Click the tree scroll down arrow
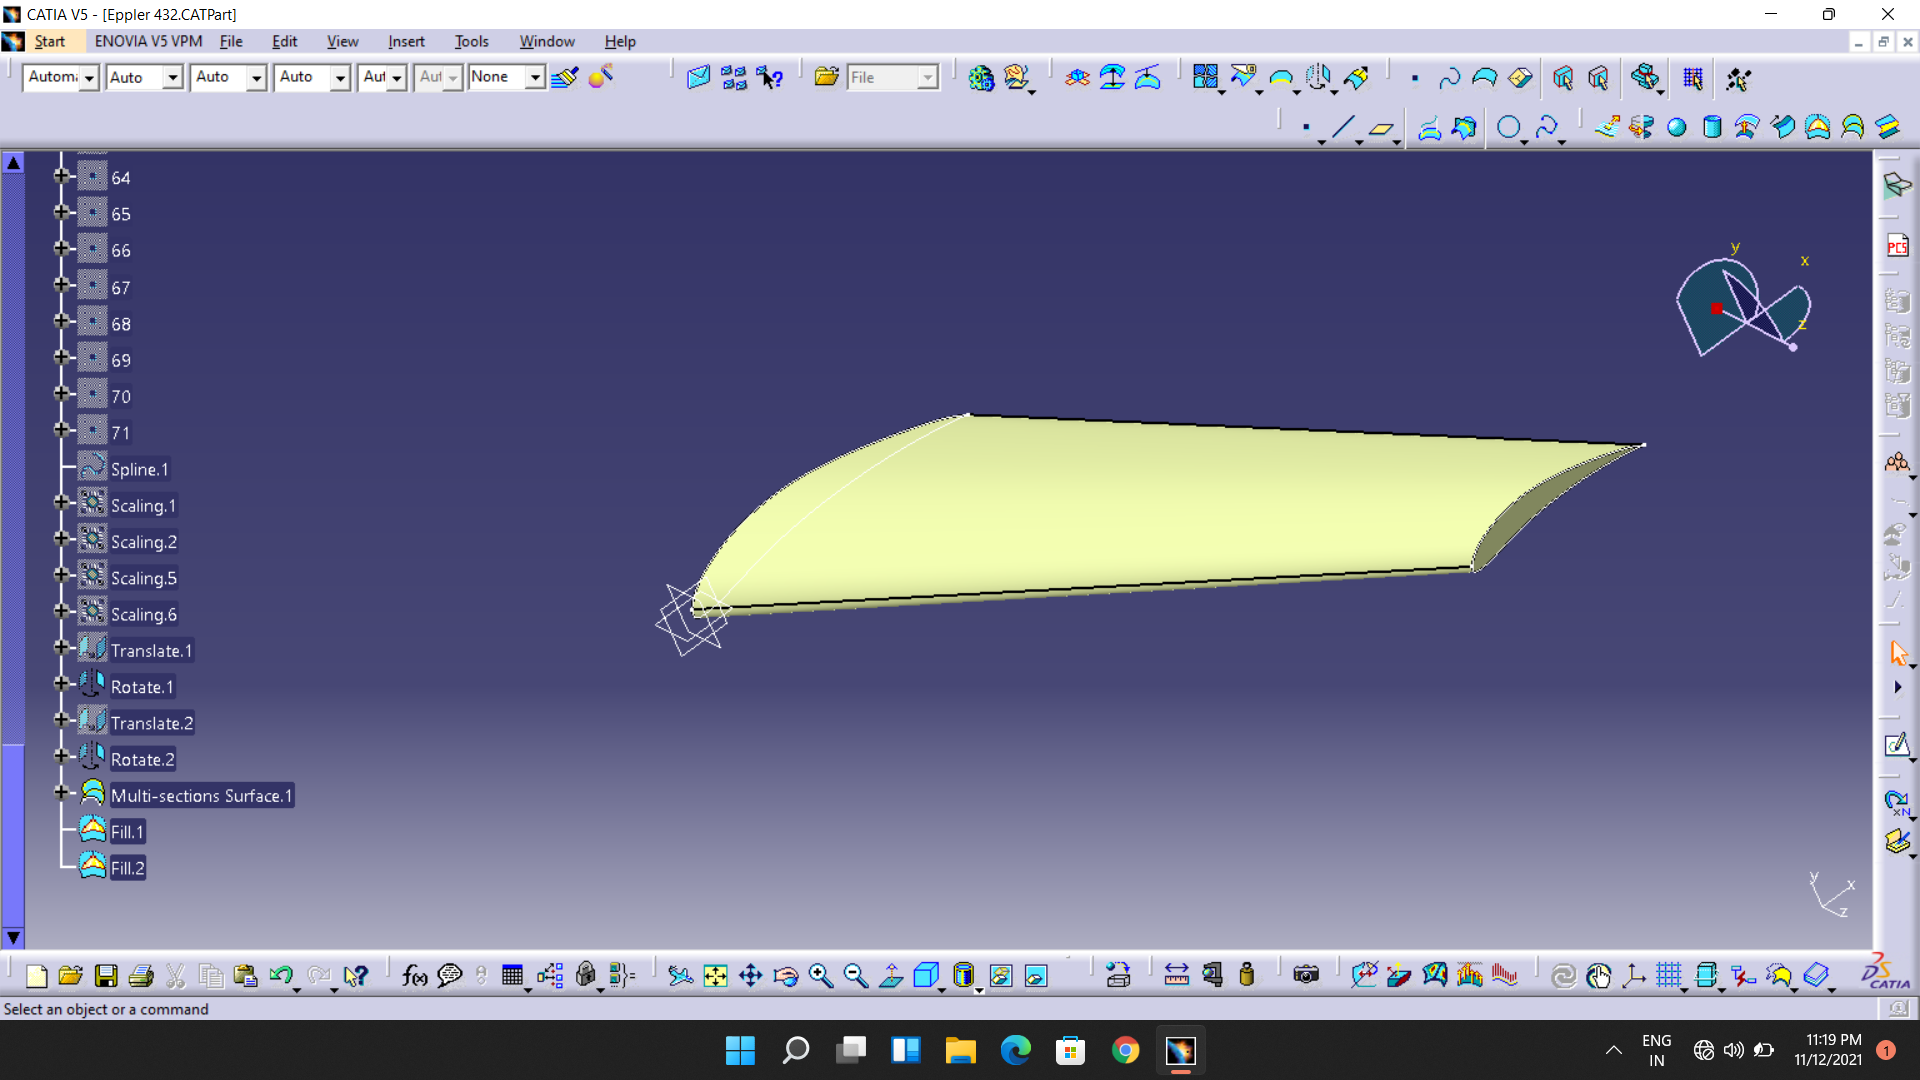This screenshot has width=1920, height=1080. [x=13, y=938]
